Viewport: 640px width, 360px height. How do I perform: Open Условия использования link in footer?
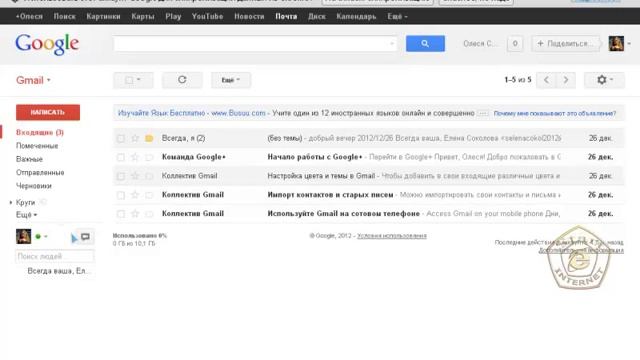[x=391, y=236]
